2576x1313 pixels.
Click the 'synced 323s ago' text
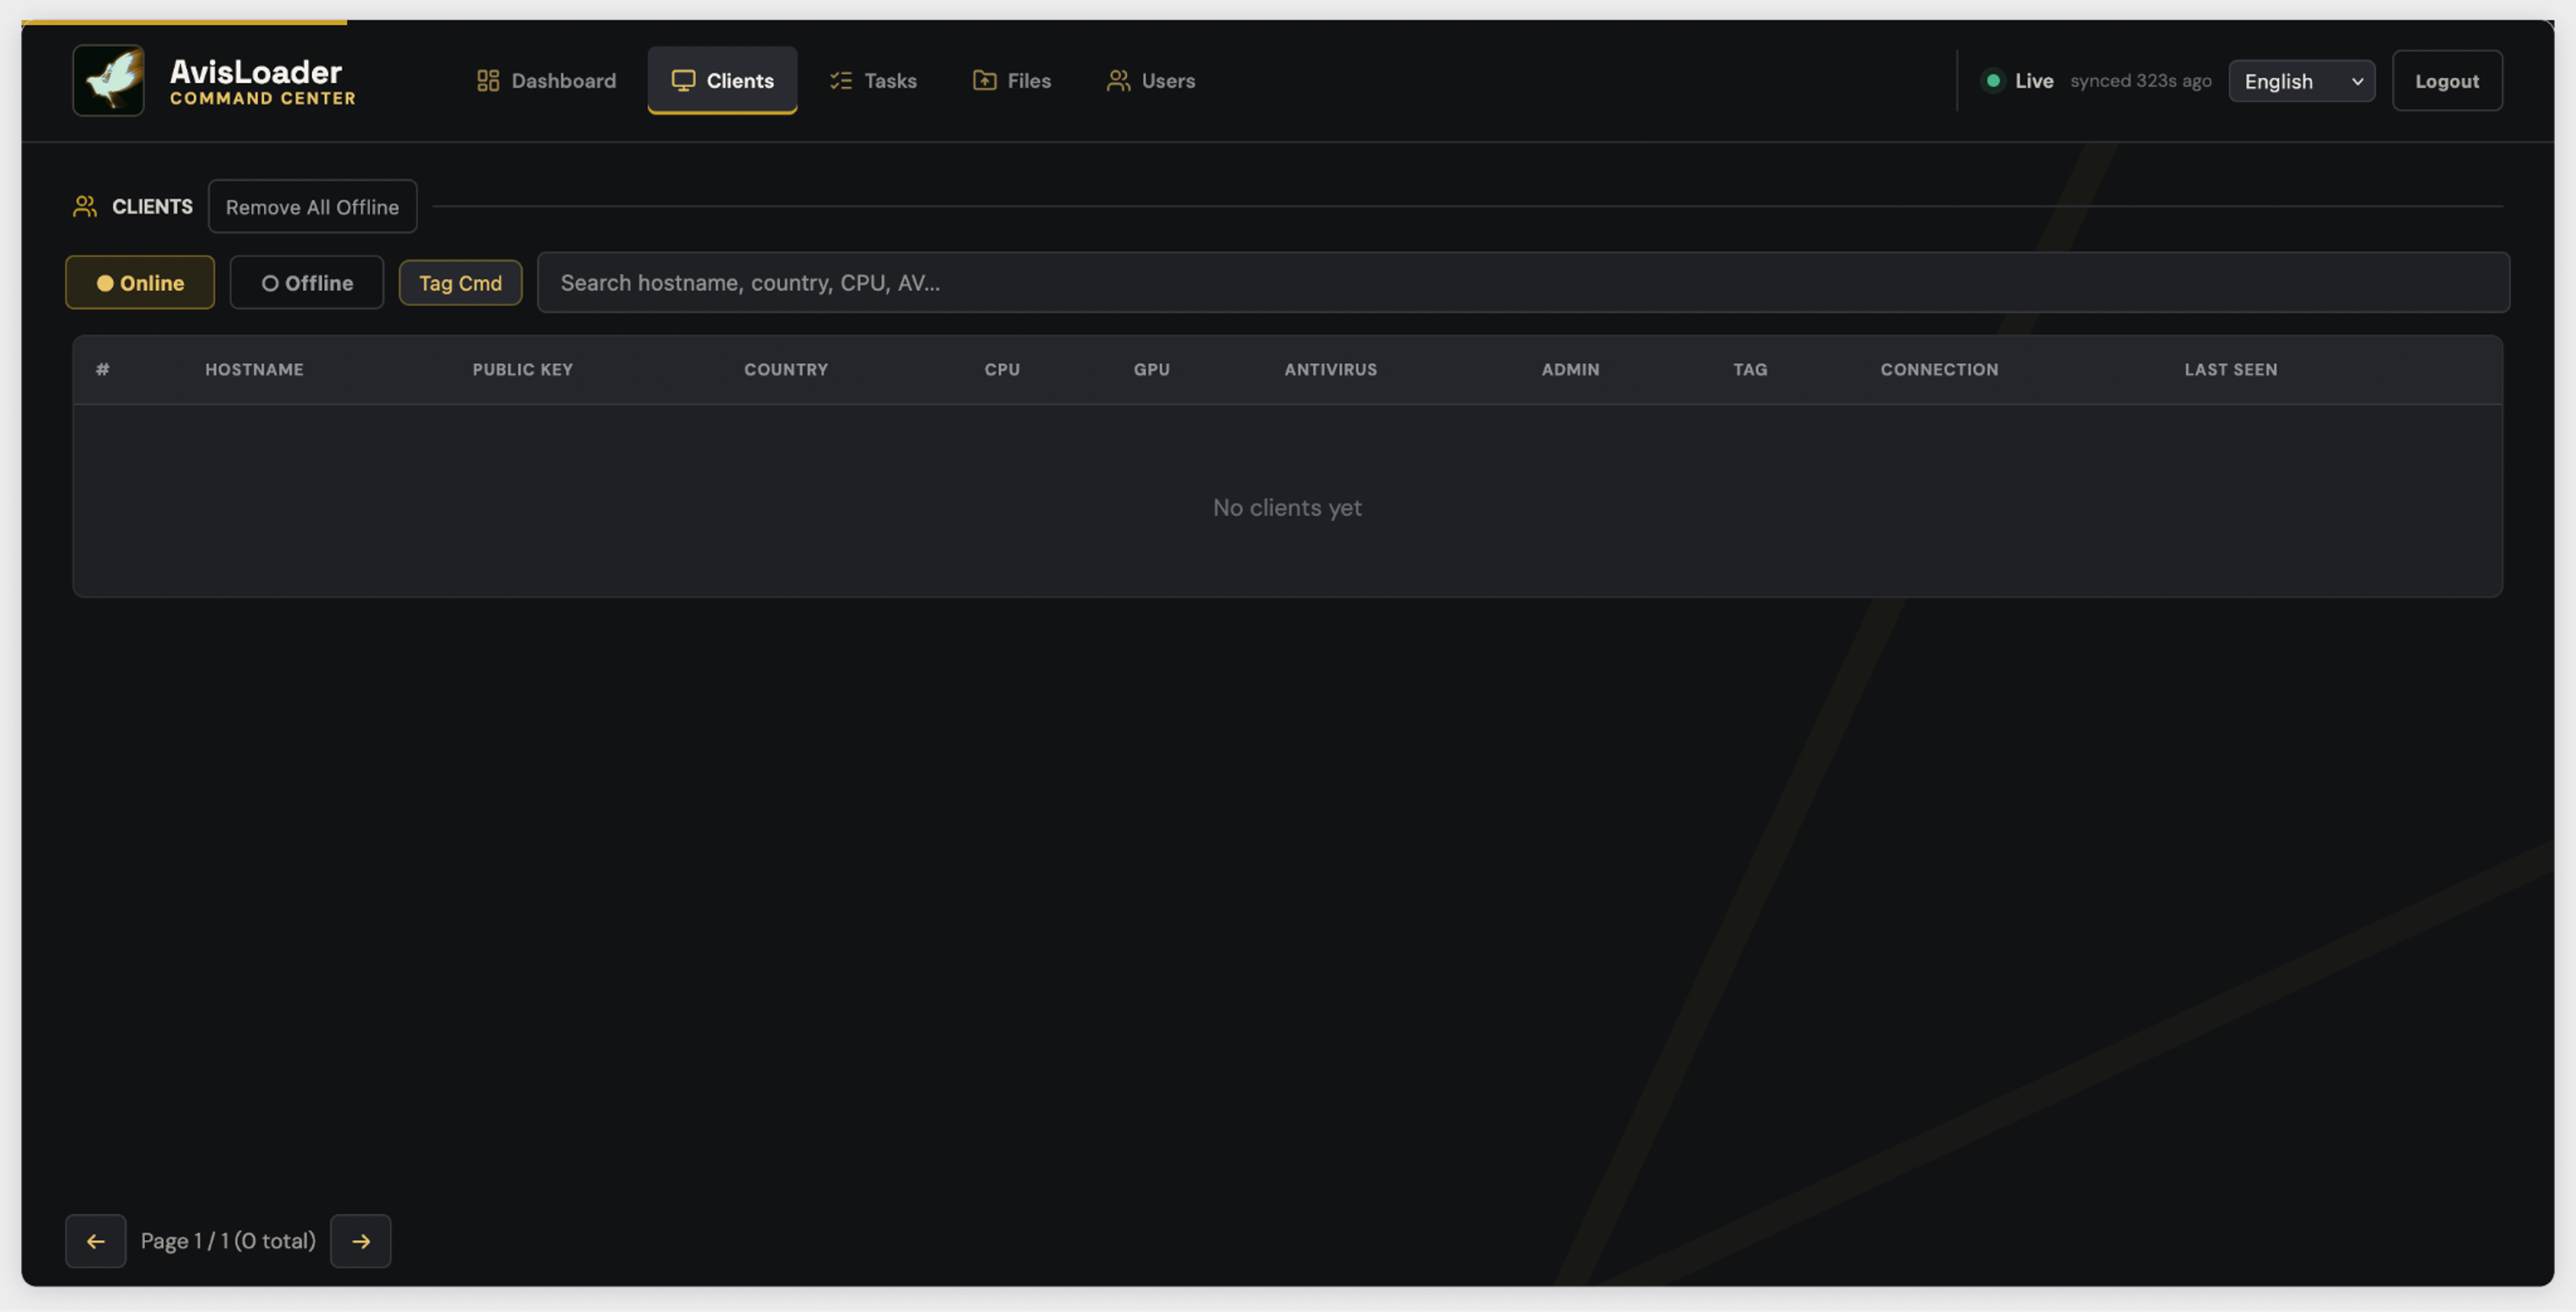[2140, 81]
